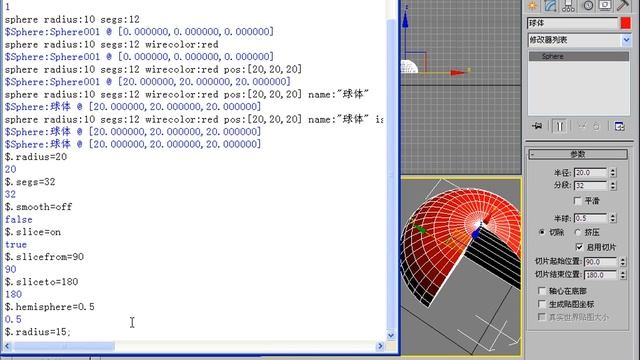Click the line '$.radius=20'
Viewport: 640px width, 360px height.
36,157
